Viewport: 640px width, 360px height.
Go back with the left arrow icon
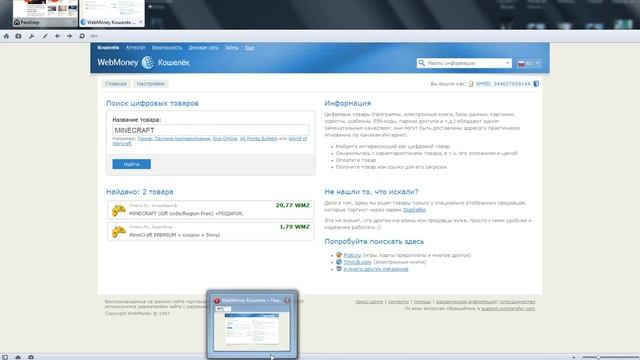coord(58,36)
